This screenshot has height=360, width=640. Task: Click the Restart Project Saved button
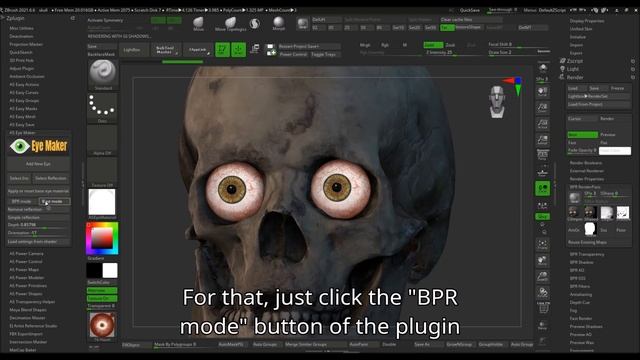point(309,46)
